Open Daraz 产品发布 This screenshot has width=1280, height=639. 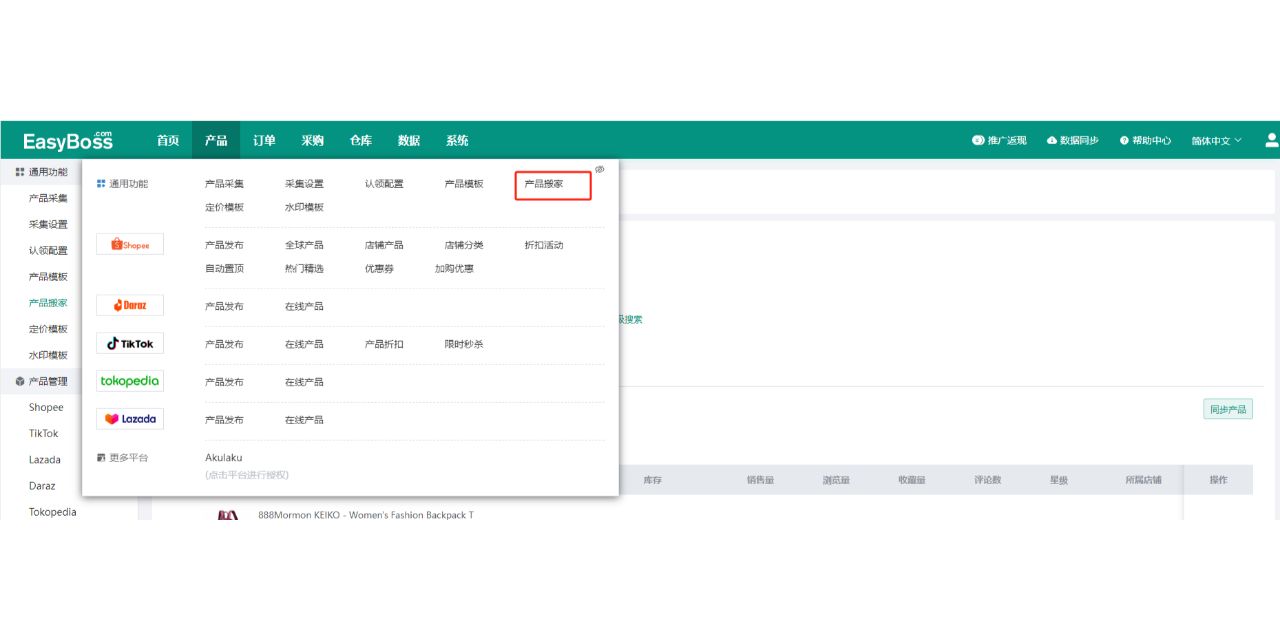click(x=224, y=306)
